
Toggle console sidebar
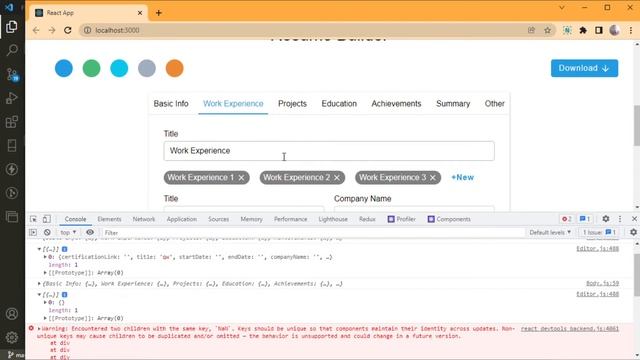tap(33, 232)
